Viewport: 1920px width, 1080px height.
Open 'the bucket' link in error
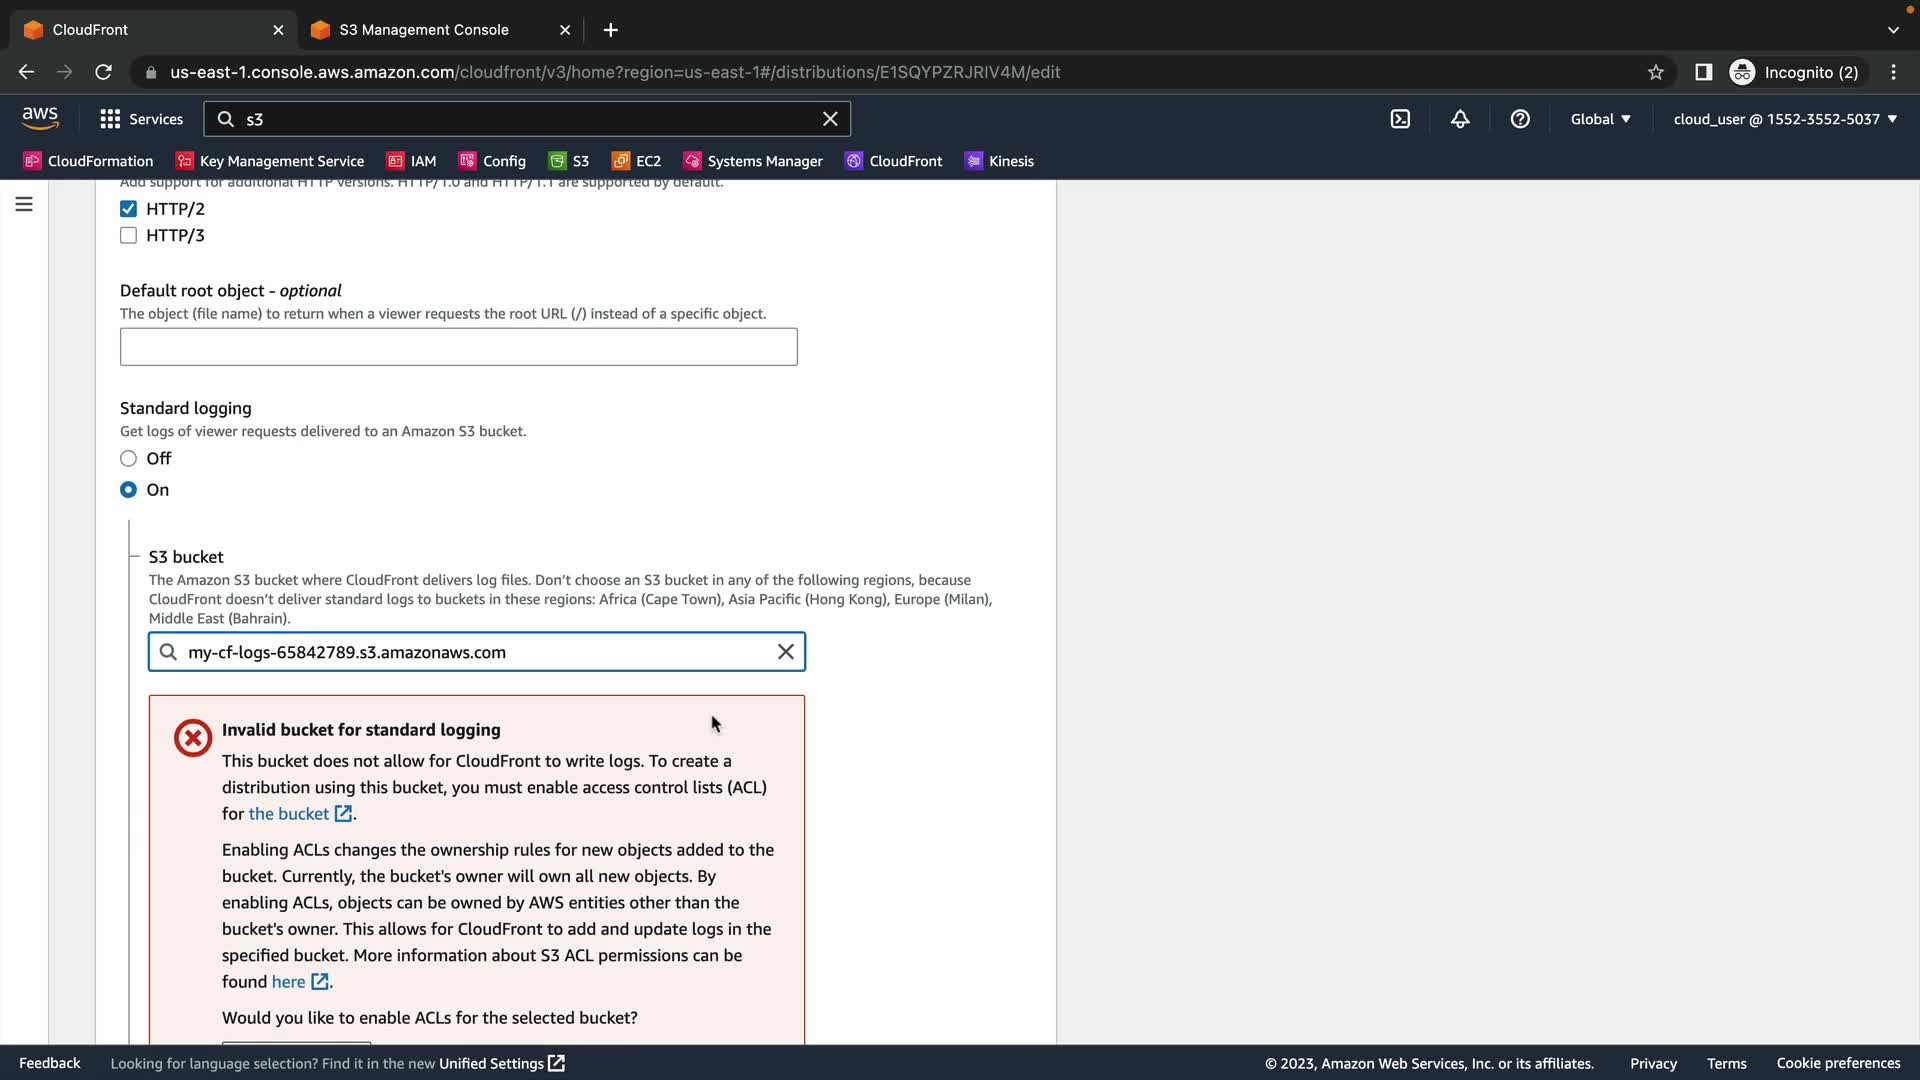click(289, 814)
